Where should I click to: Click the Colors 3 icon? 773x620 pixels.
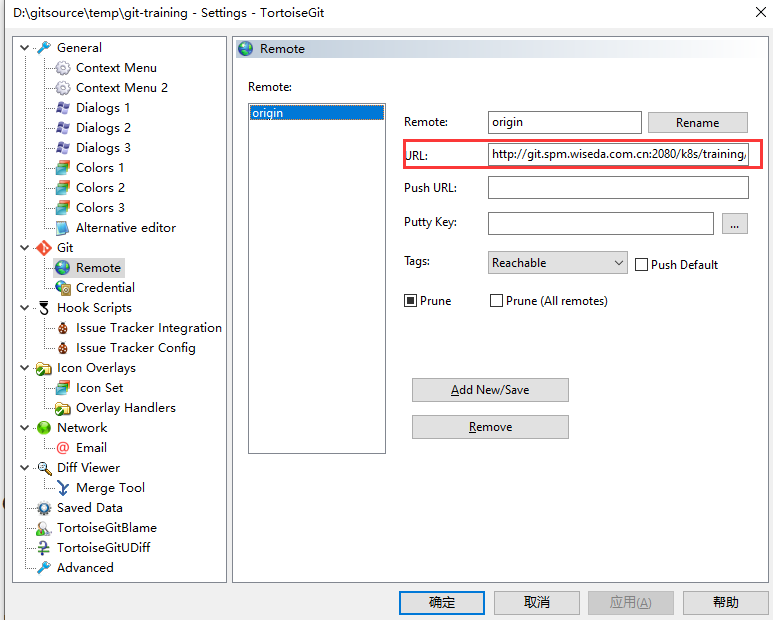coord(63,208)
